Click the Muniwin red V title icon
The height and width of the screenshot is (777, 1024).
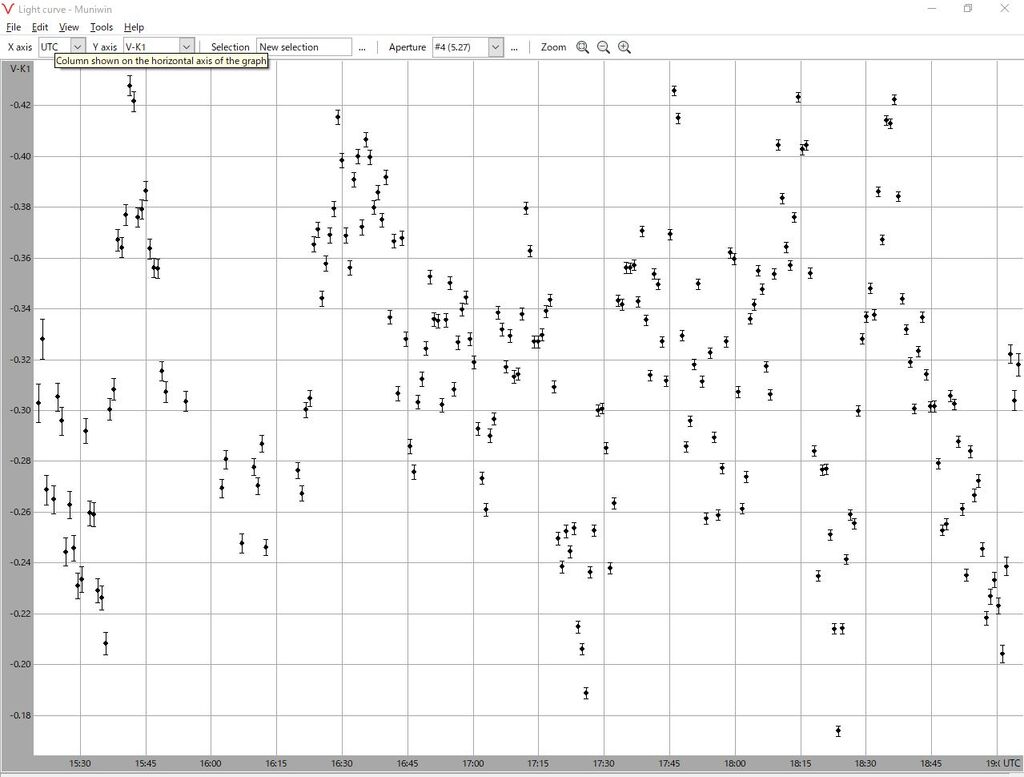pos(8,9)
